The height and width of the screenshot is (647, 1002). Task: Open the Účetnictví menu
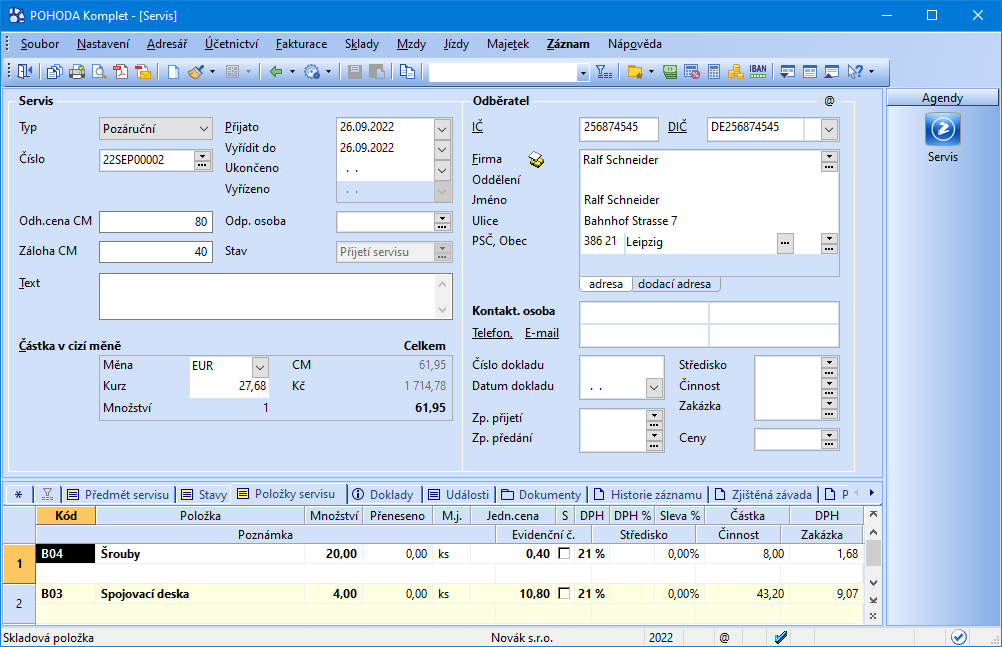point(231,44)
